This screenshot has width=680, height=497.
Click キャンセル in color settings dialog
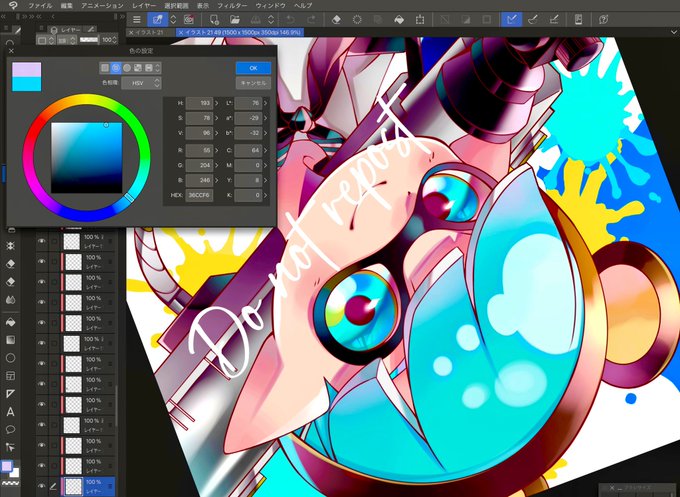tap(253, 83)
